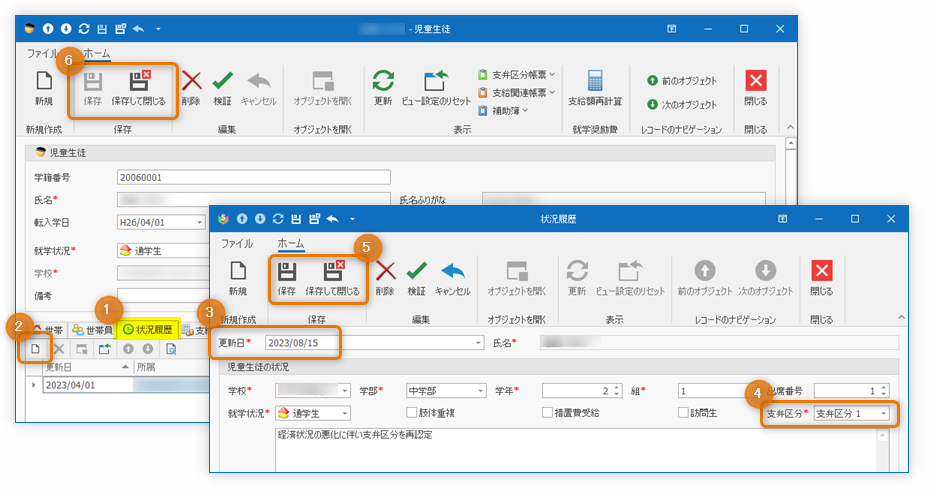Collapse the 状況履歴 ribbon with the chevron
The height and width of the screenshot is (491, 933).
point(901,317)
